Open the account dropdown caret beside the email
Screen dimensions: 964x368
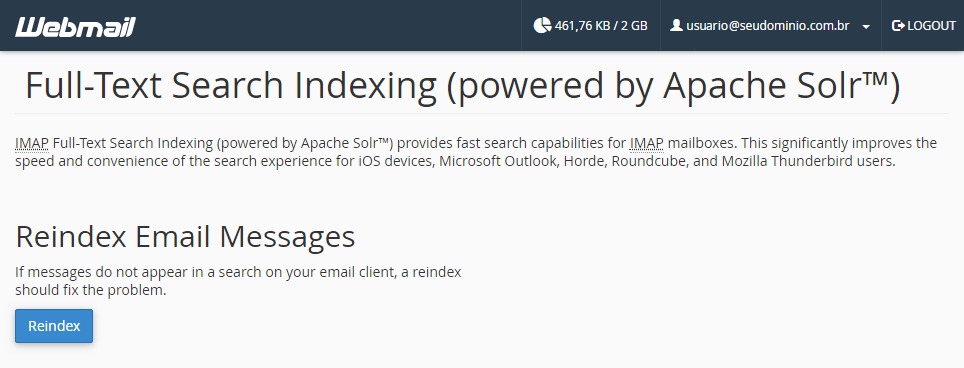(x=866, y=27)
